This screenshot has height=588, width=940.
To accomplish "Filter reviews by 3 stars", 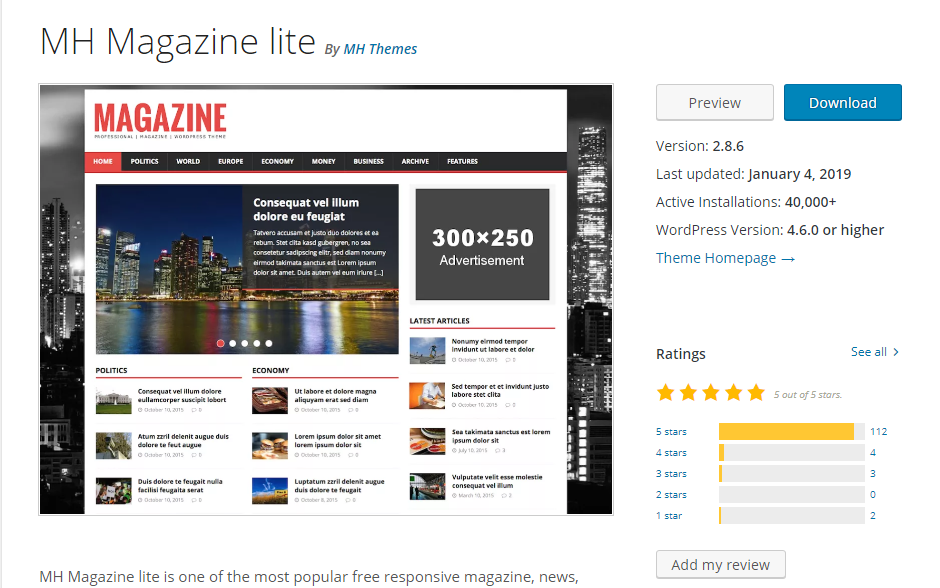I will [671, 474].
